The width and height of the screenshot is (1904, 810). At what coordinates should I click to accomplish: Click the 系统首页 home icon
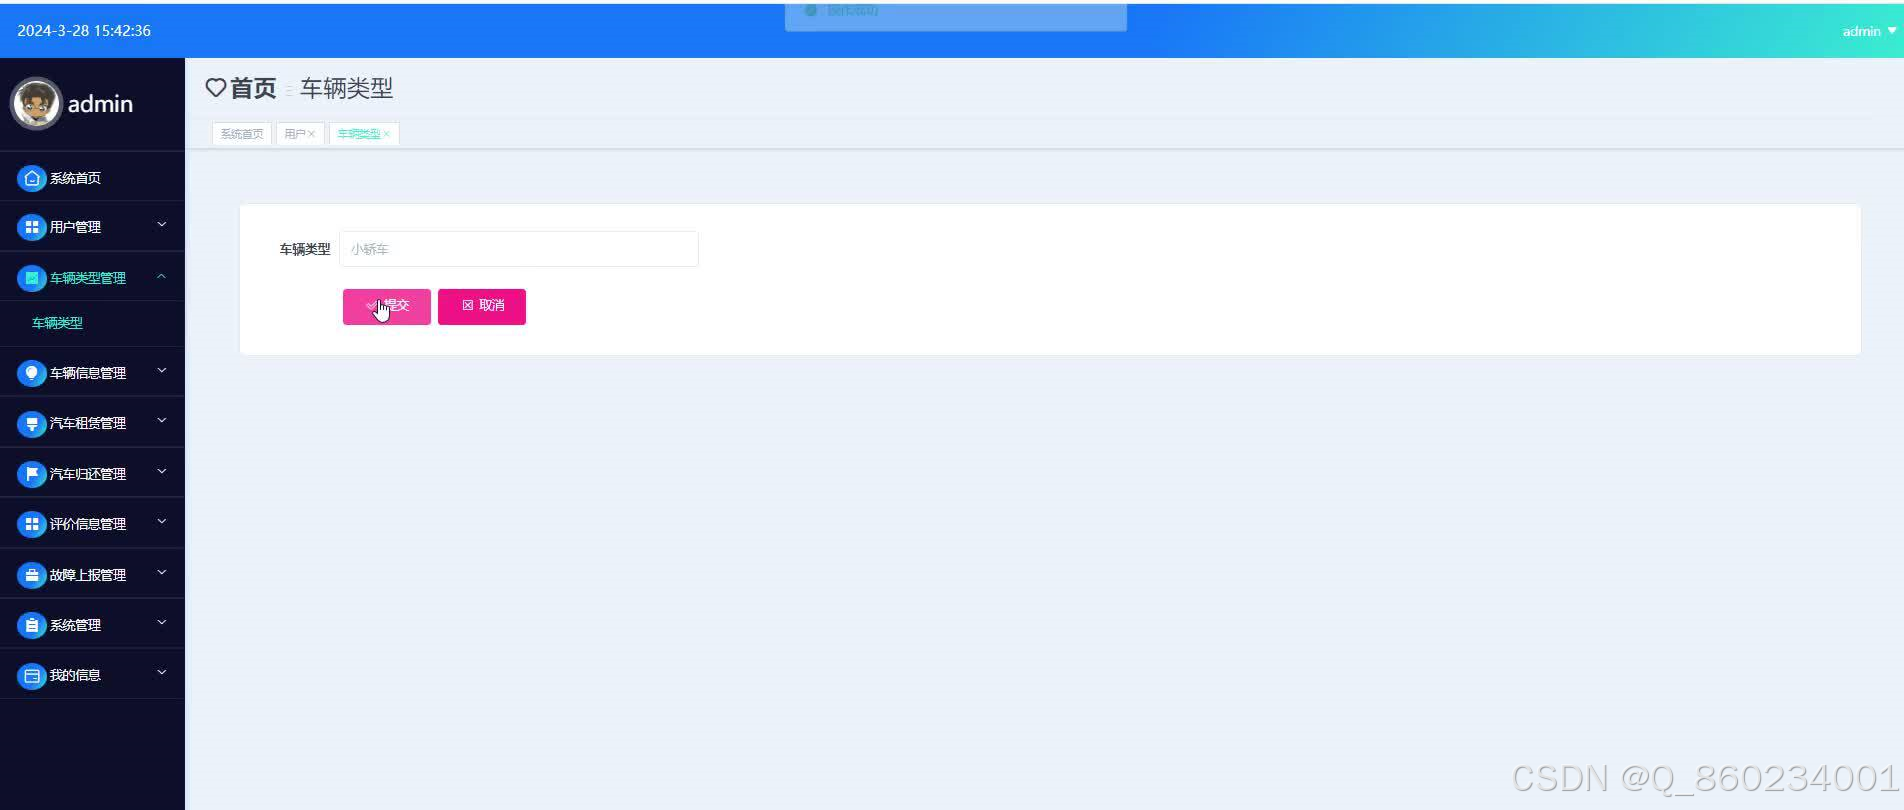pos(32,178)
